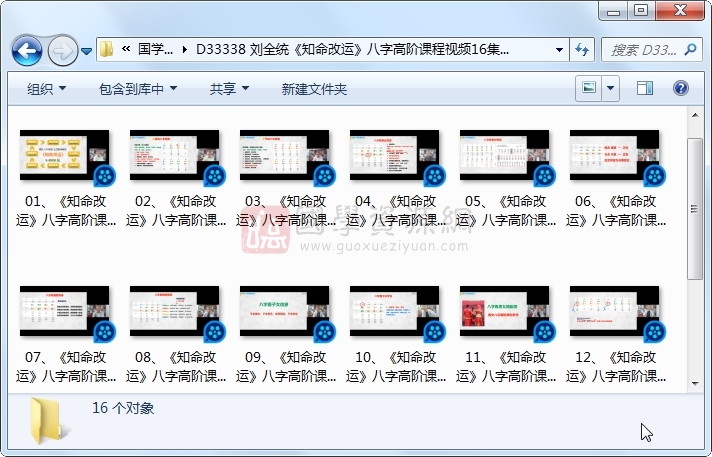The width and height of the screenshot is (712, 457).
Task: Click the magnifier search icon
Action: click(x=691, y=49)
